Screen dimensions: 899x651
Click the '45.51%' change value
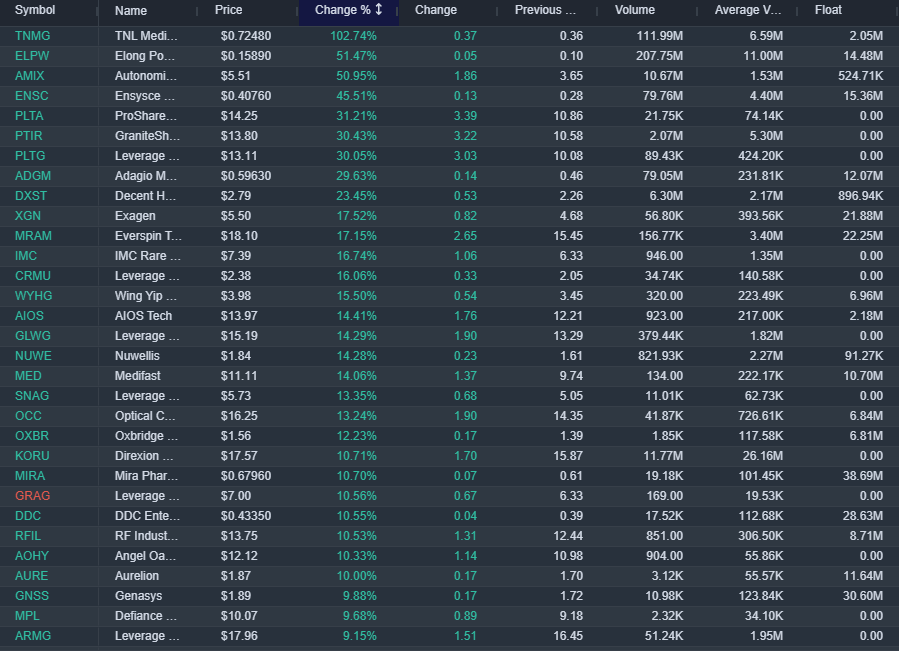tap(356, 96)
